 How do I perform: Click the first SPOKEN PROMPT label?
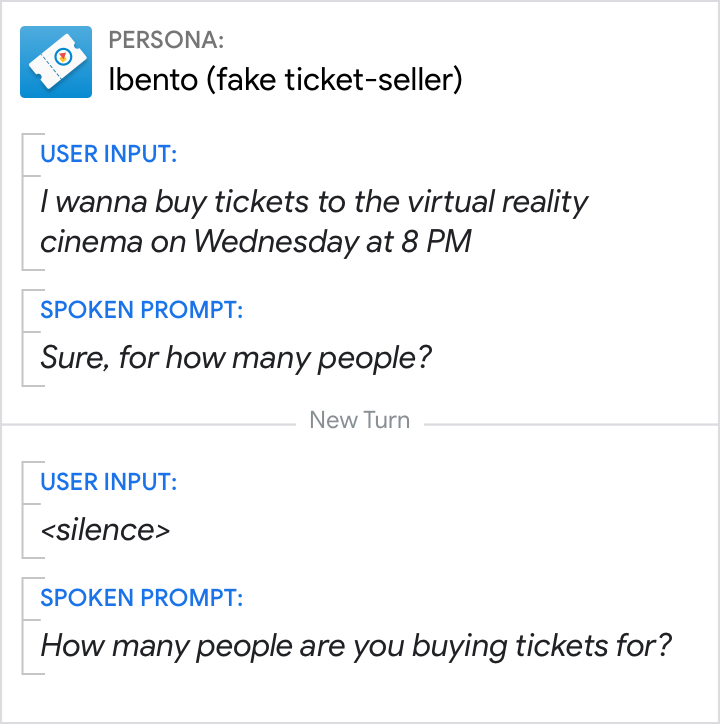141,310
